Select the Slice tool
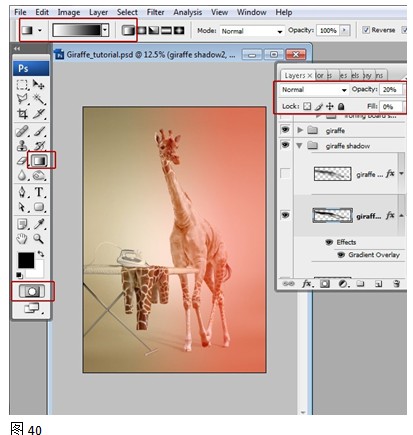This screenshot has height=435, width=413. [39, 114]
